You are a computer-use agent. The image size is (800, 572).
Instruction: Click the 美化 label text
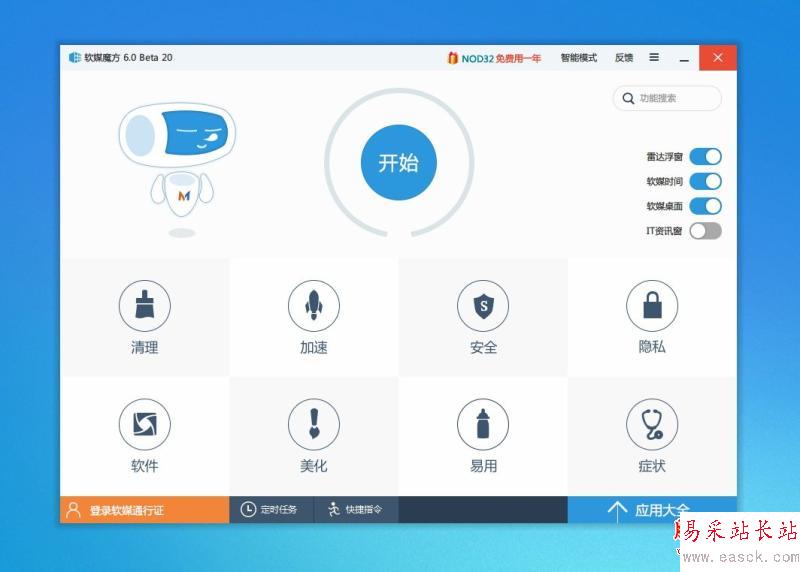coord(314,465)
